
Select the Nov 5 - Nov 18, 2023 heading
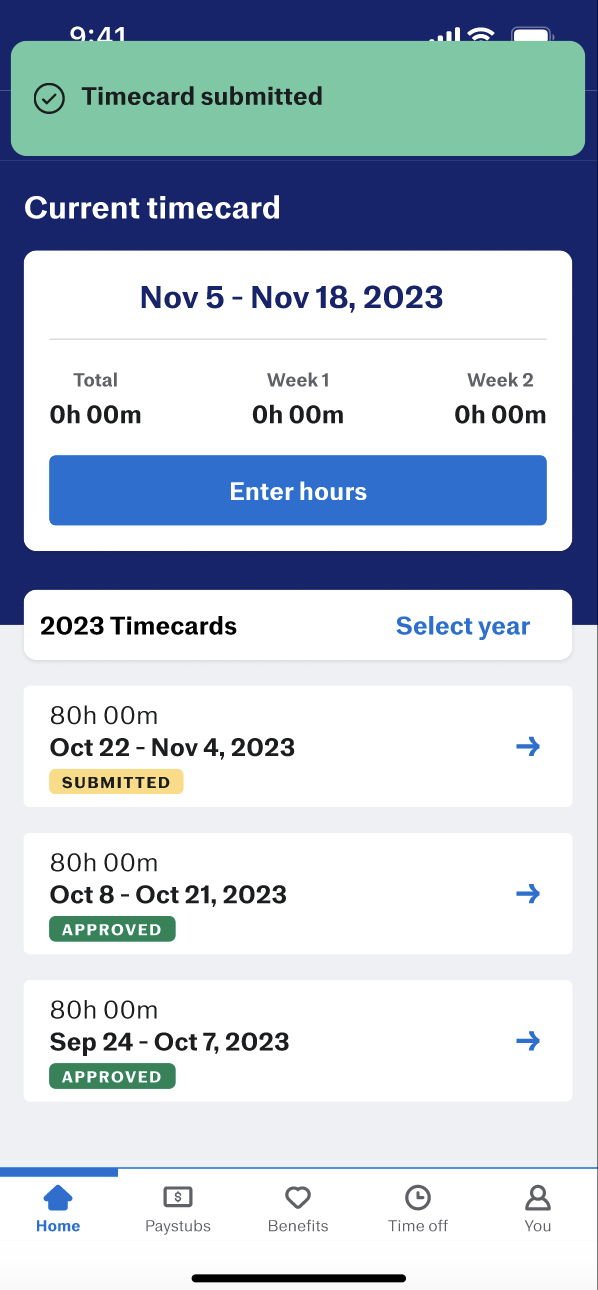[292, 297]
